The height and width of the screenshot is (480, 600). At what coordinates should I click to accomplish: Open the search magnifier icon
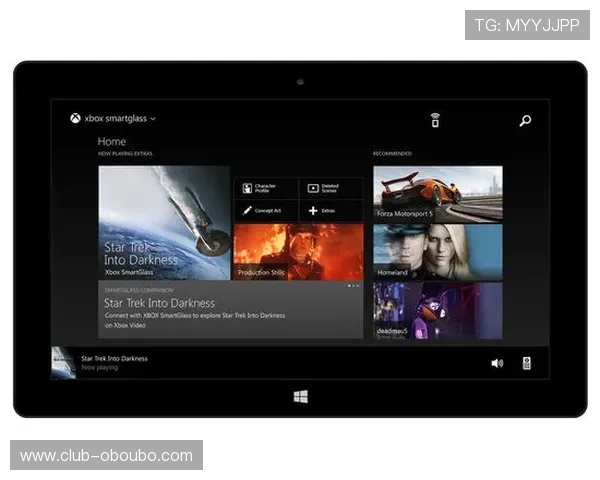coord(525,121)
